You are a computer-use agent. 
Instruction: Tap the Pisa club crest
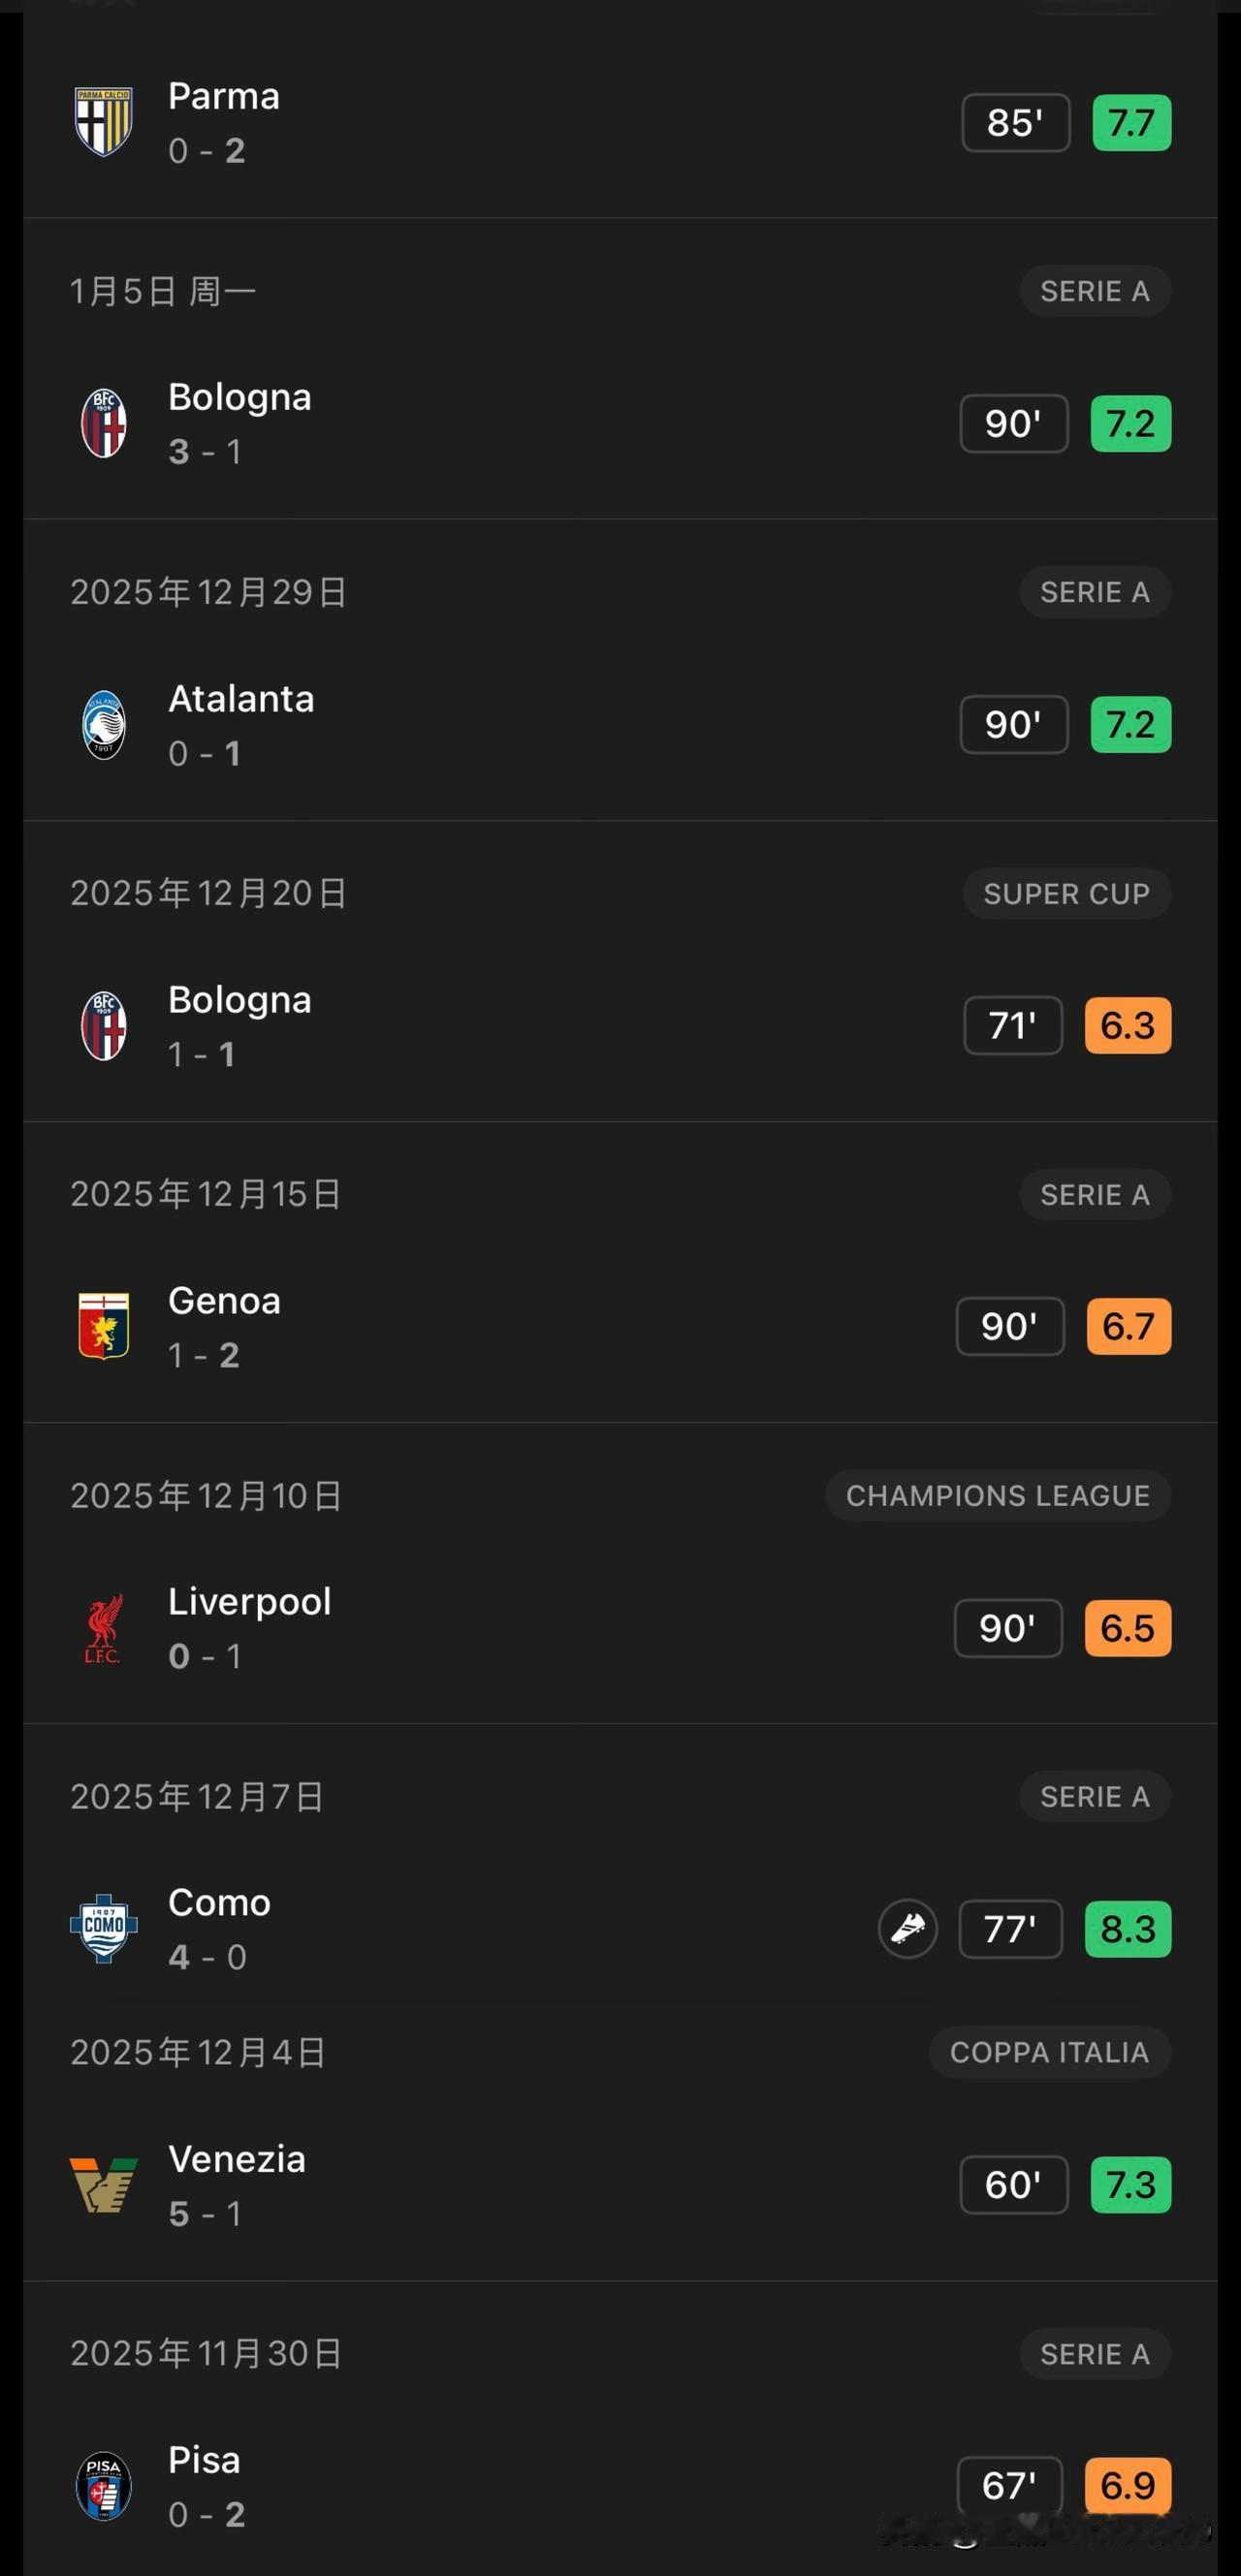point(104,2486)
